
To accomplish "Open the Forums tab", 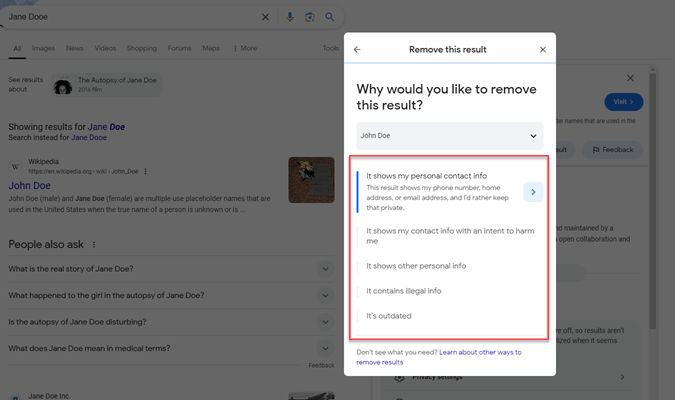I will [x=180, y=48].
